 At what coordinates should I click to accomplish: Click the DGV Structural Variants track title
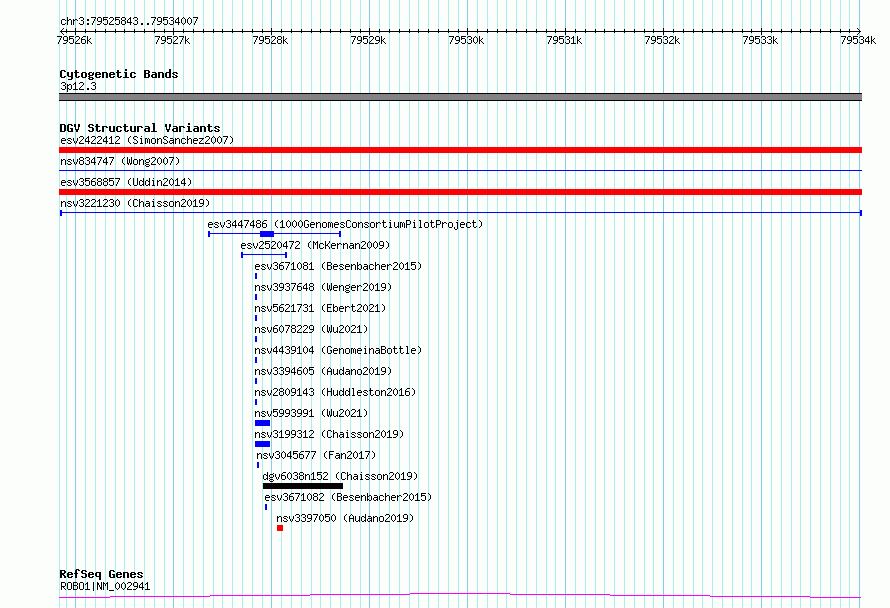coord(140,128)
